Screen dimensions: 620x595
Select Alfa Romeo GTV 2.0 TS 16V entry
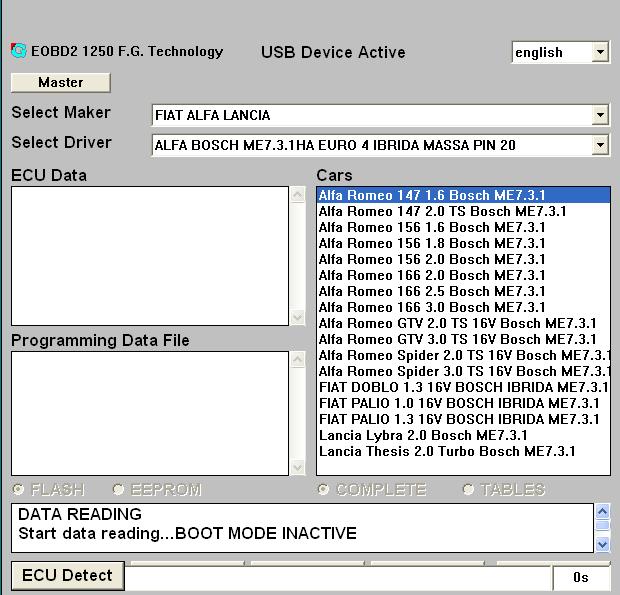[x=463, y=323]
